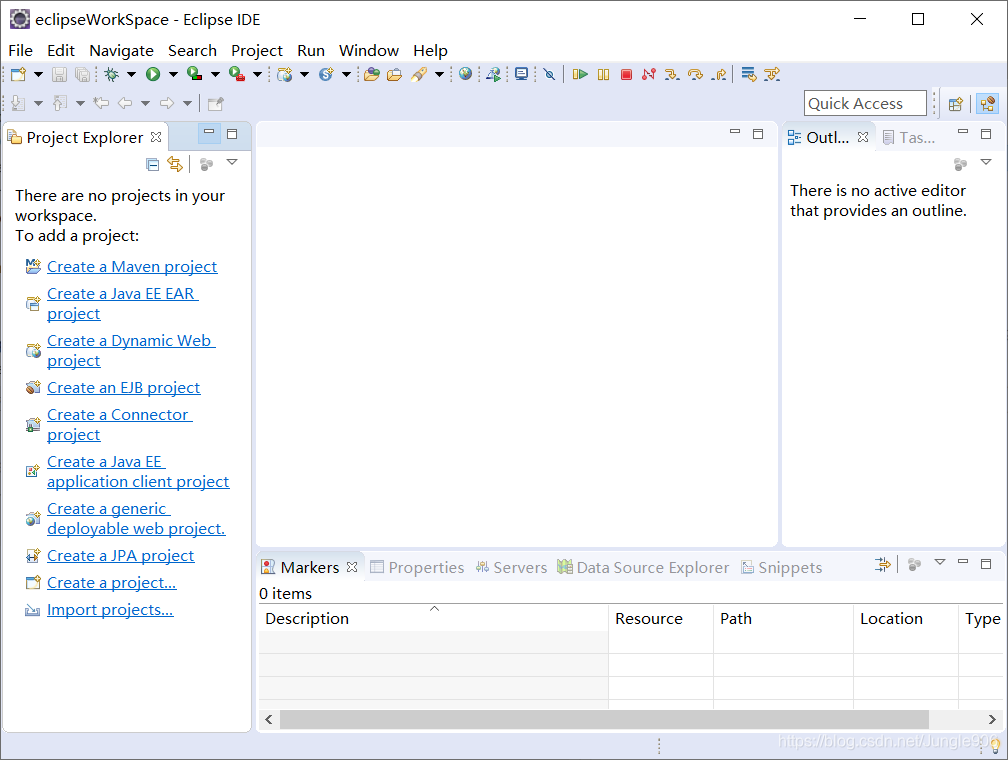The height and width of the screenshot is (760, 1008).
Task: Click the Save All icon
Action: tap(82, 75)
